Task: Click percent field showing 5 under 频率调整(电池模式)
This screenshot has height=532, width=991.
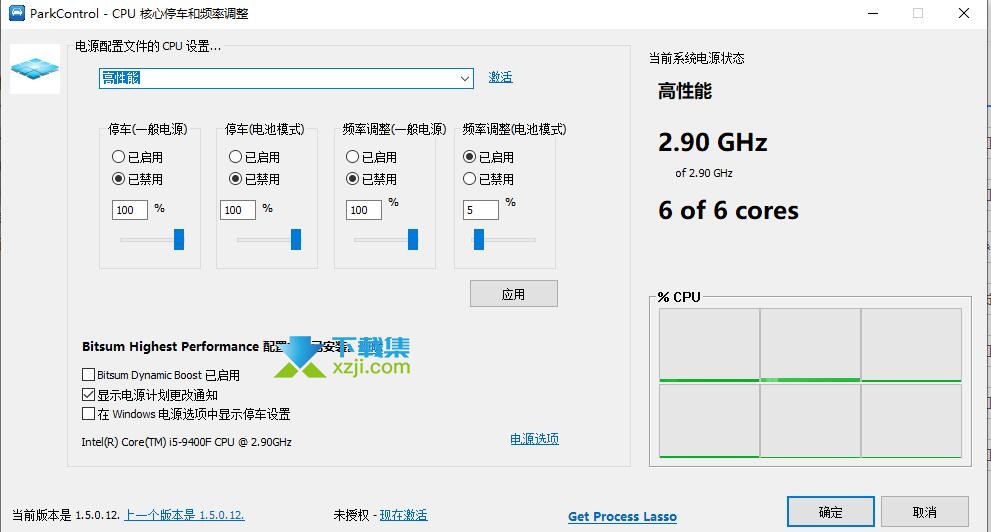Action: [480, 210]
